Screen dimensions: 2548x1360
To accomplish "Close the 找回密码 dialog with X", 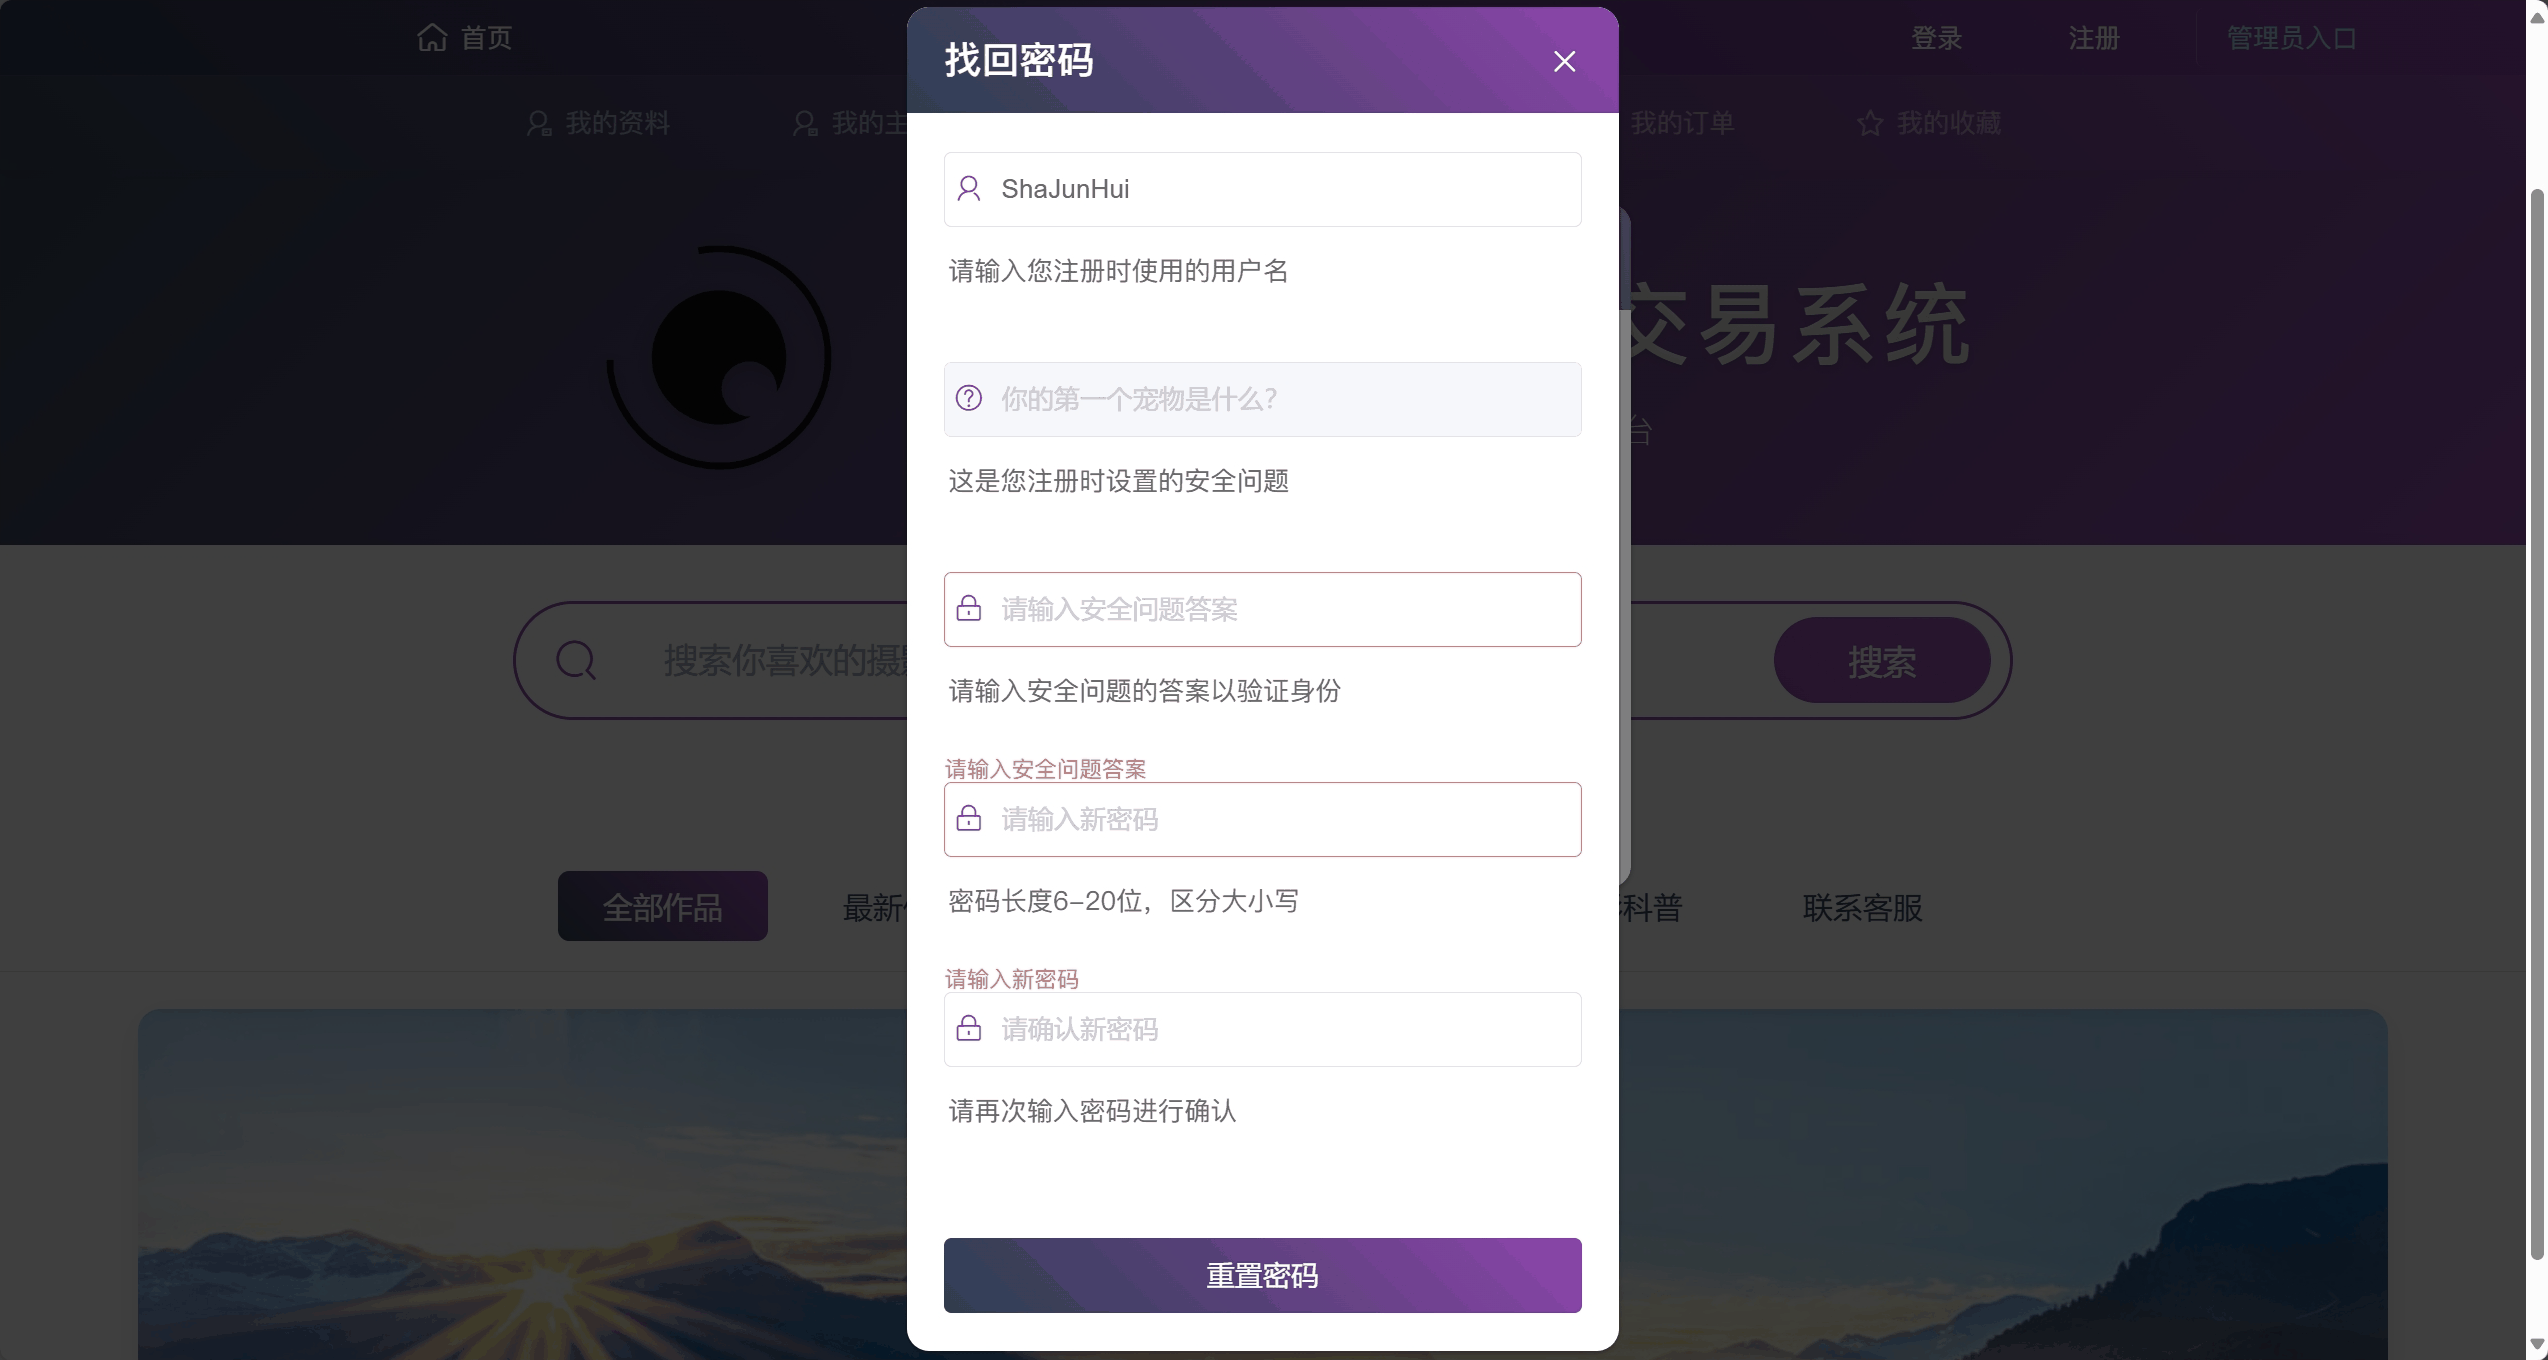I will click(1564, 61).
